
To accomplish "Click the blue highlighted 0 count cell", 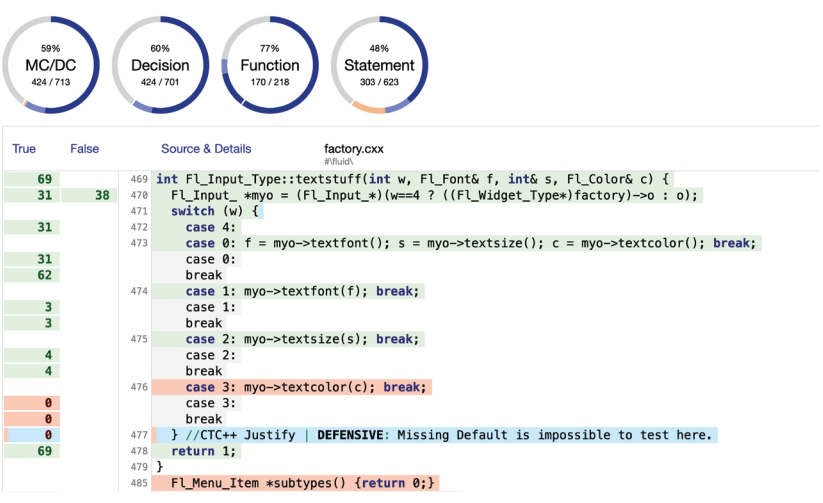I will pyautogui.click(x=30, y=435).
